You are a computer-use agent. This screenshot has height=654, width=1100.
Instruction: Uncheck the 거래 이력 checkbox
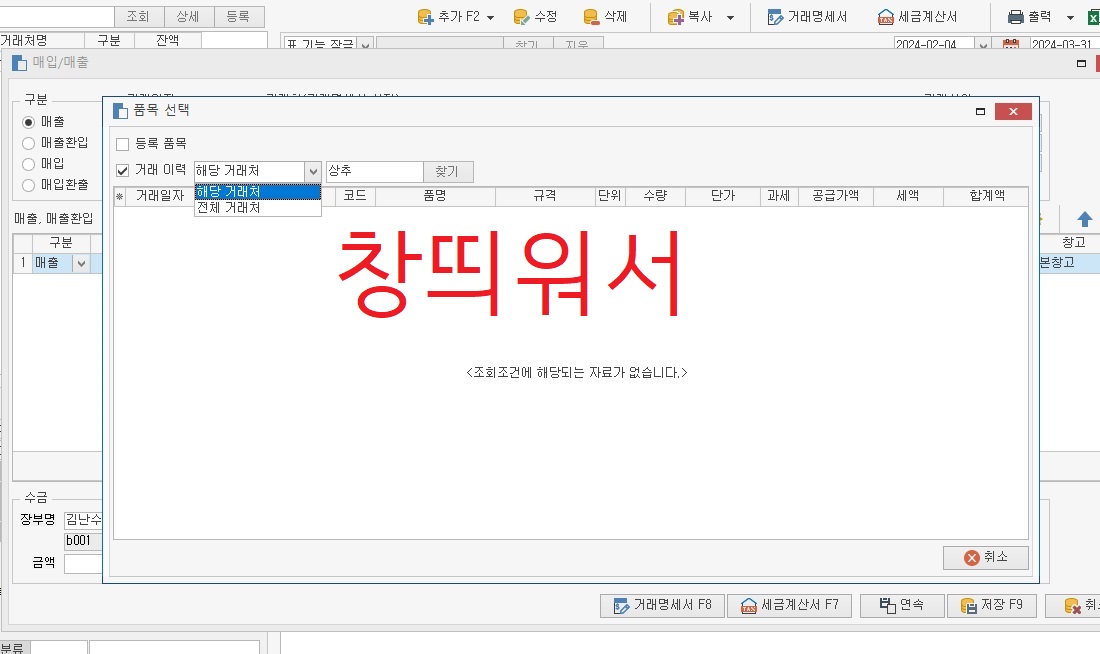(123, 171)
